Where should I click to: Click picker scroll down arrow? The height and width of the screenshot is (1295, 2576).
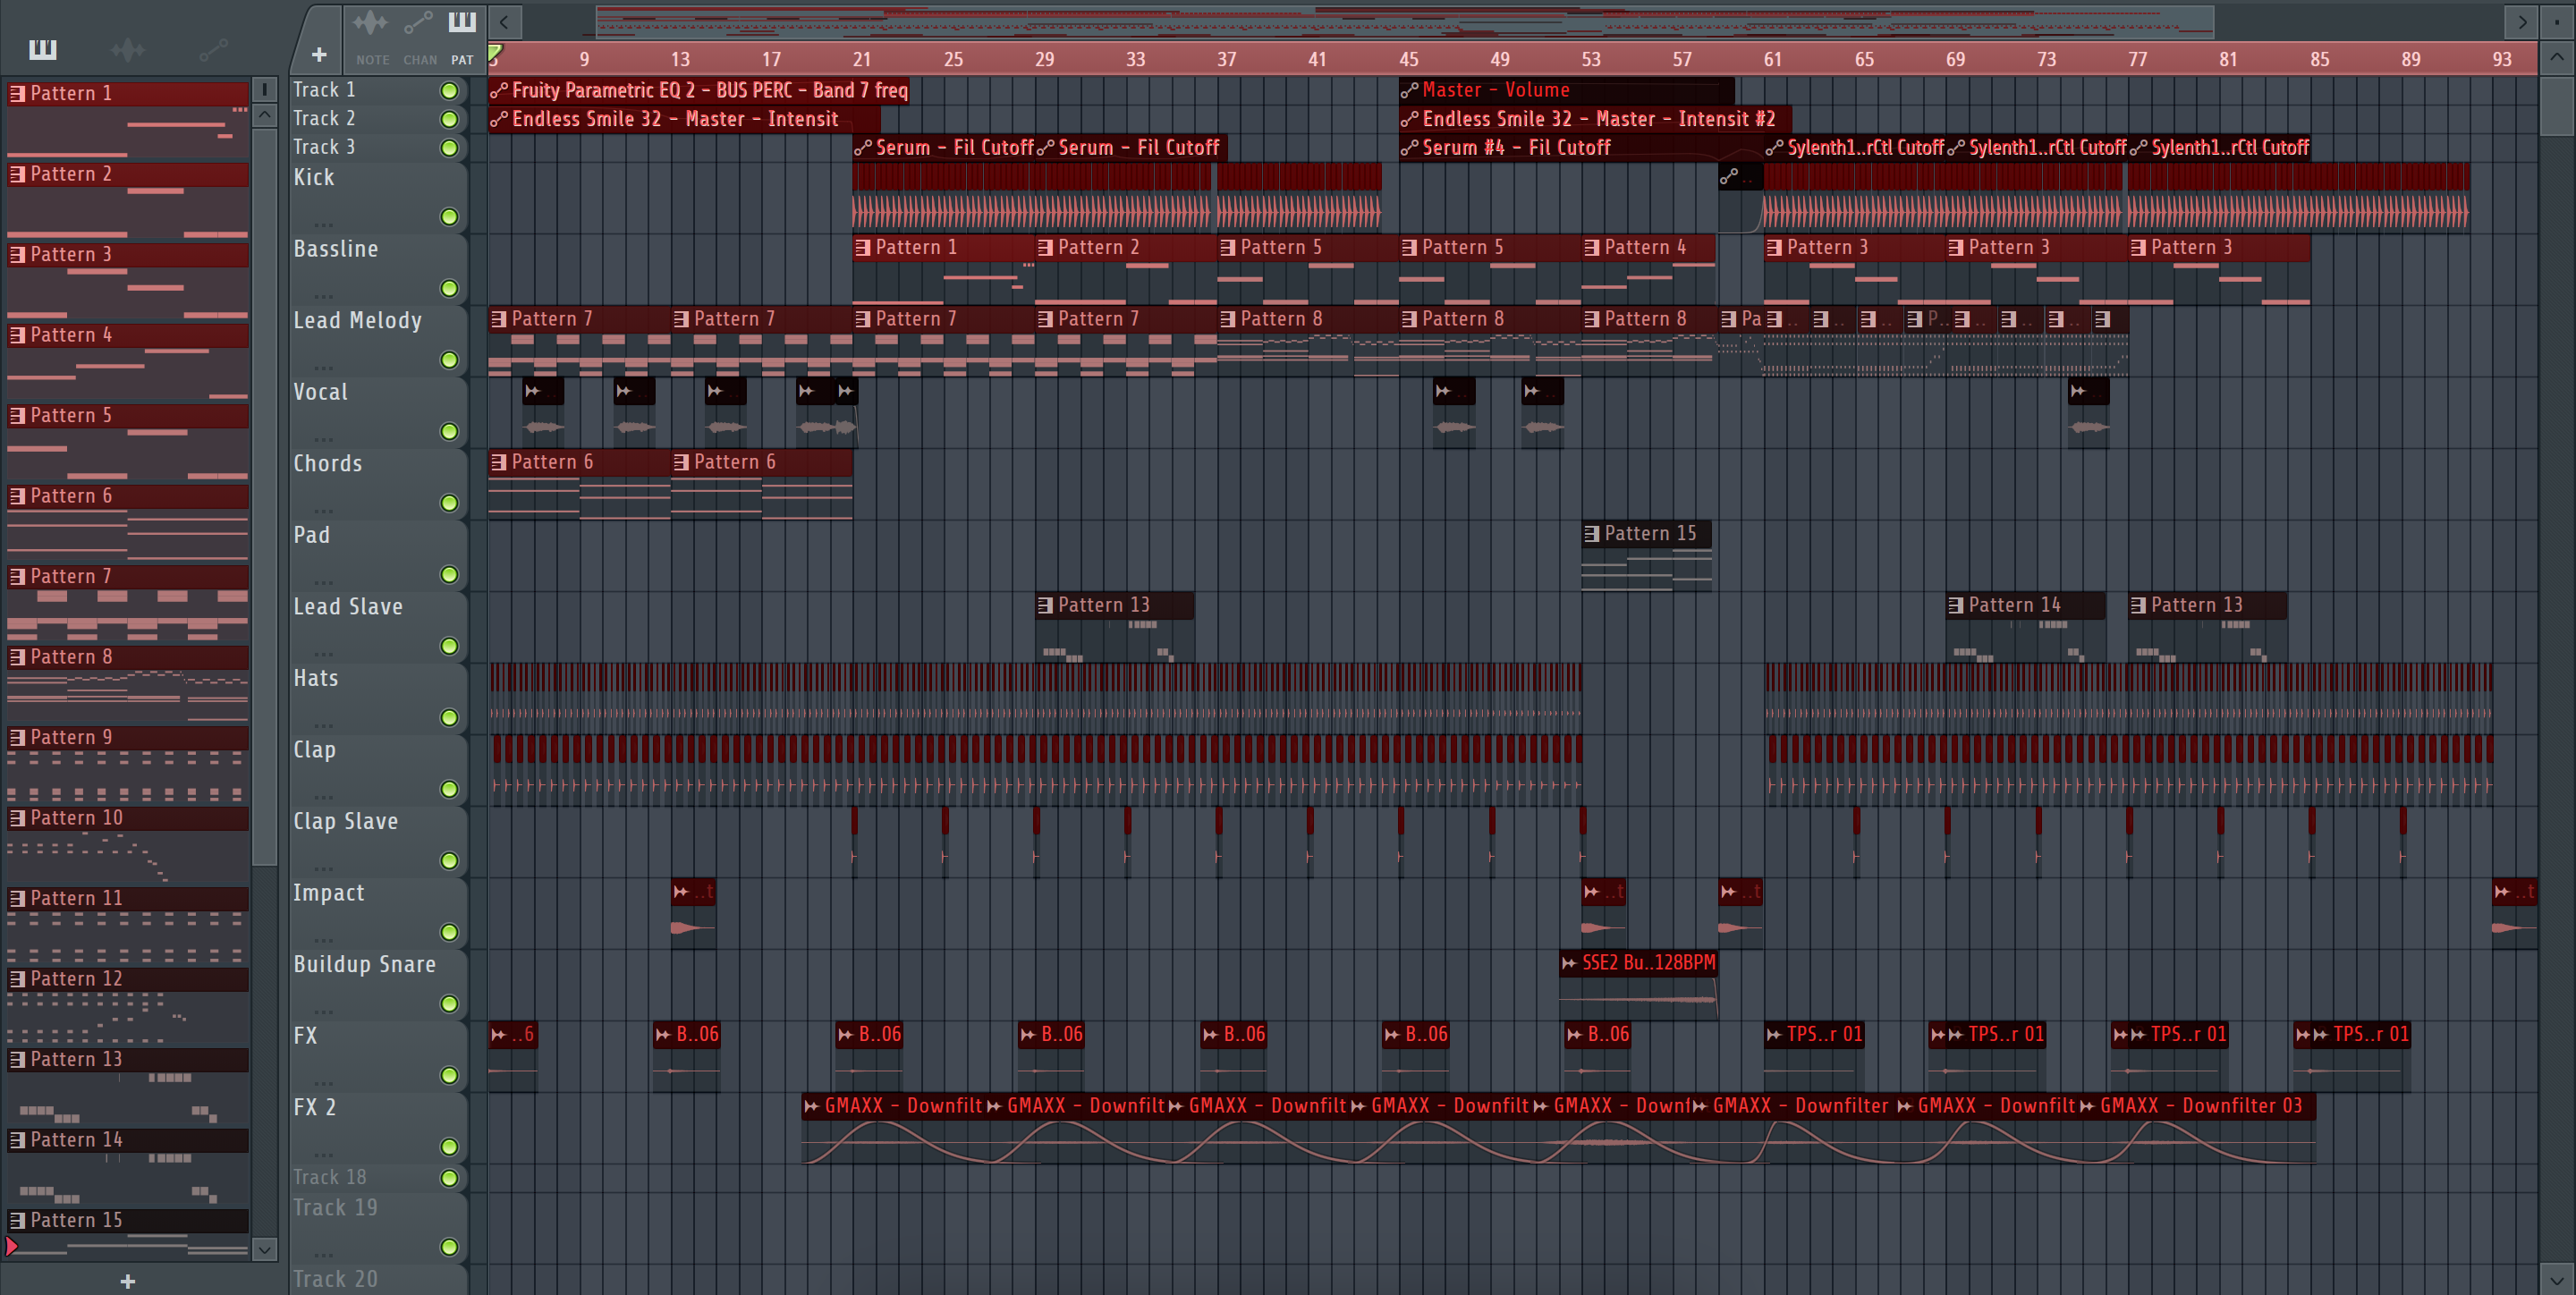coord(265,1249)
